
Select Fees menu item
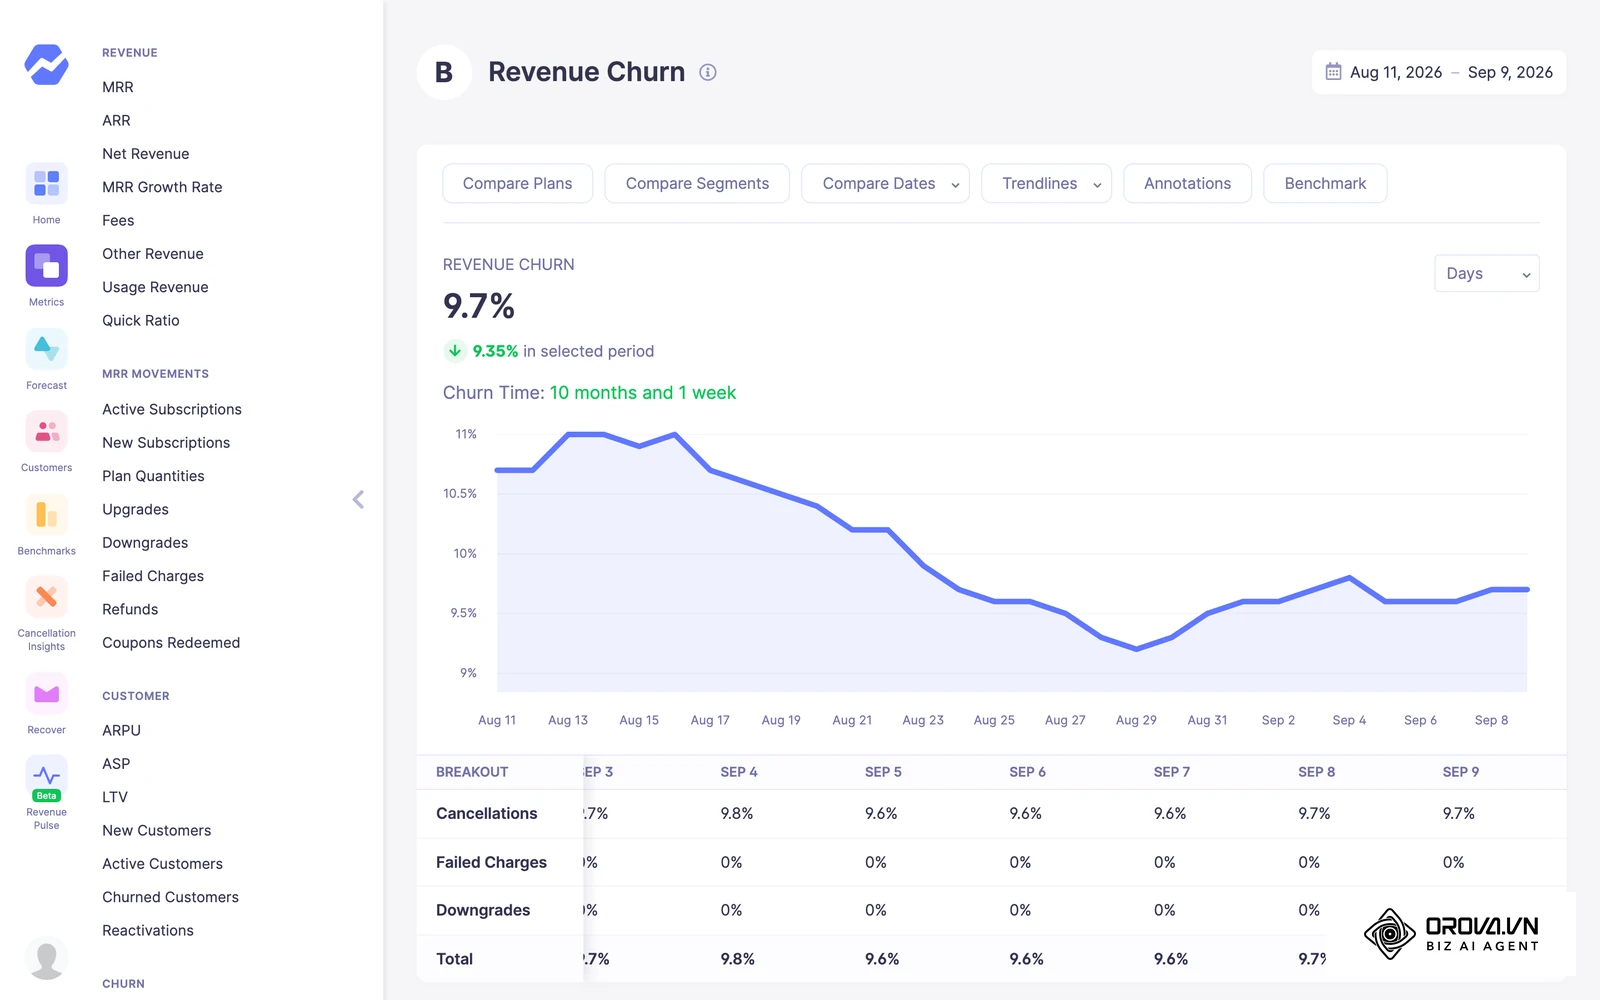click(118, 220)
